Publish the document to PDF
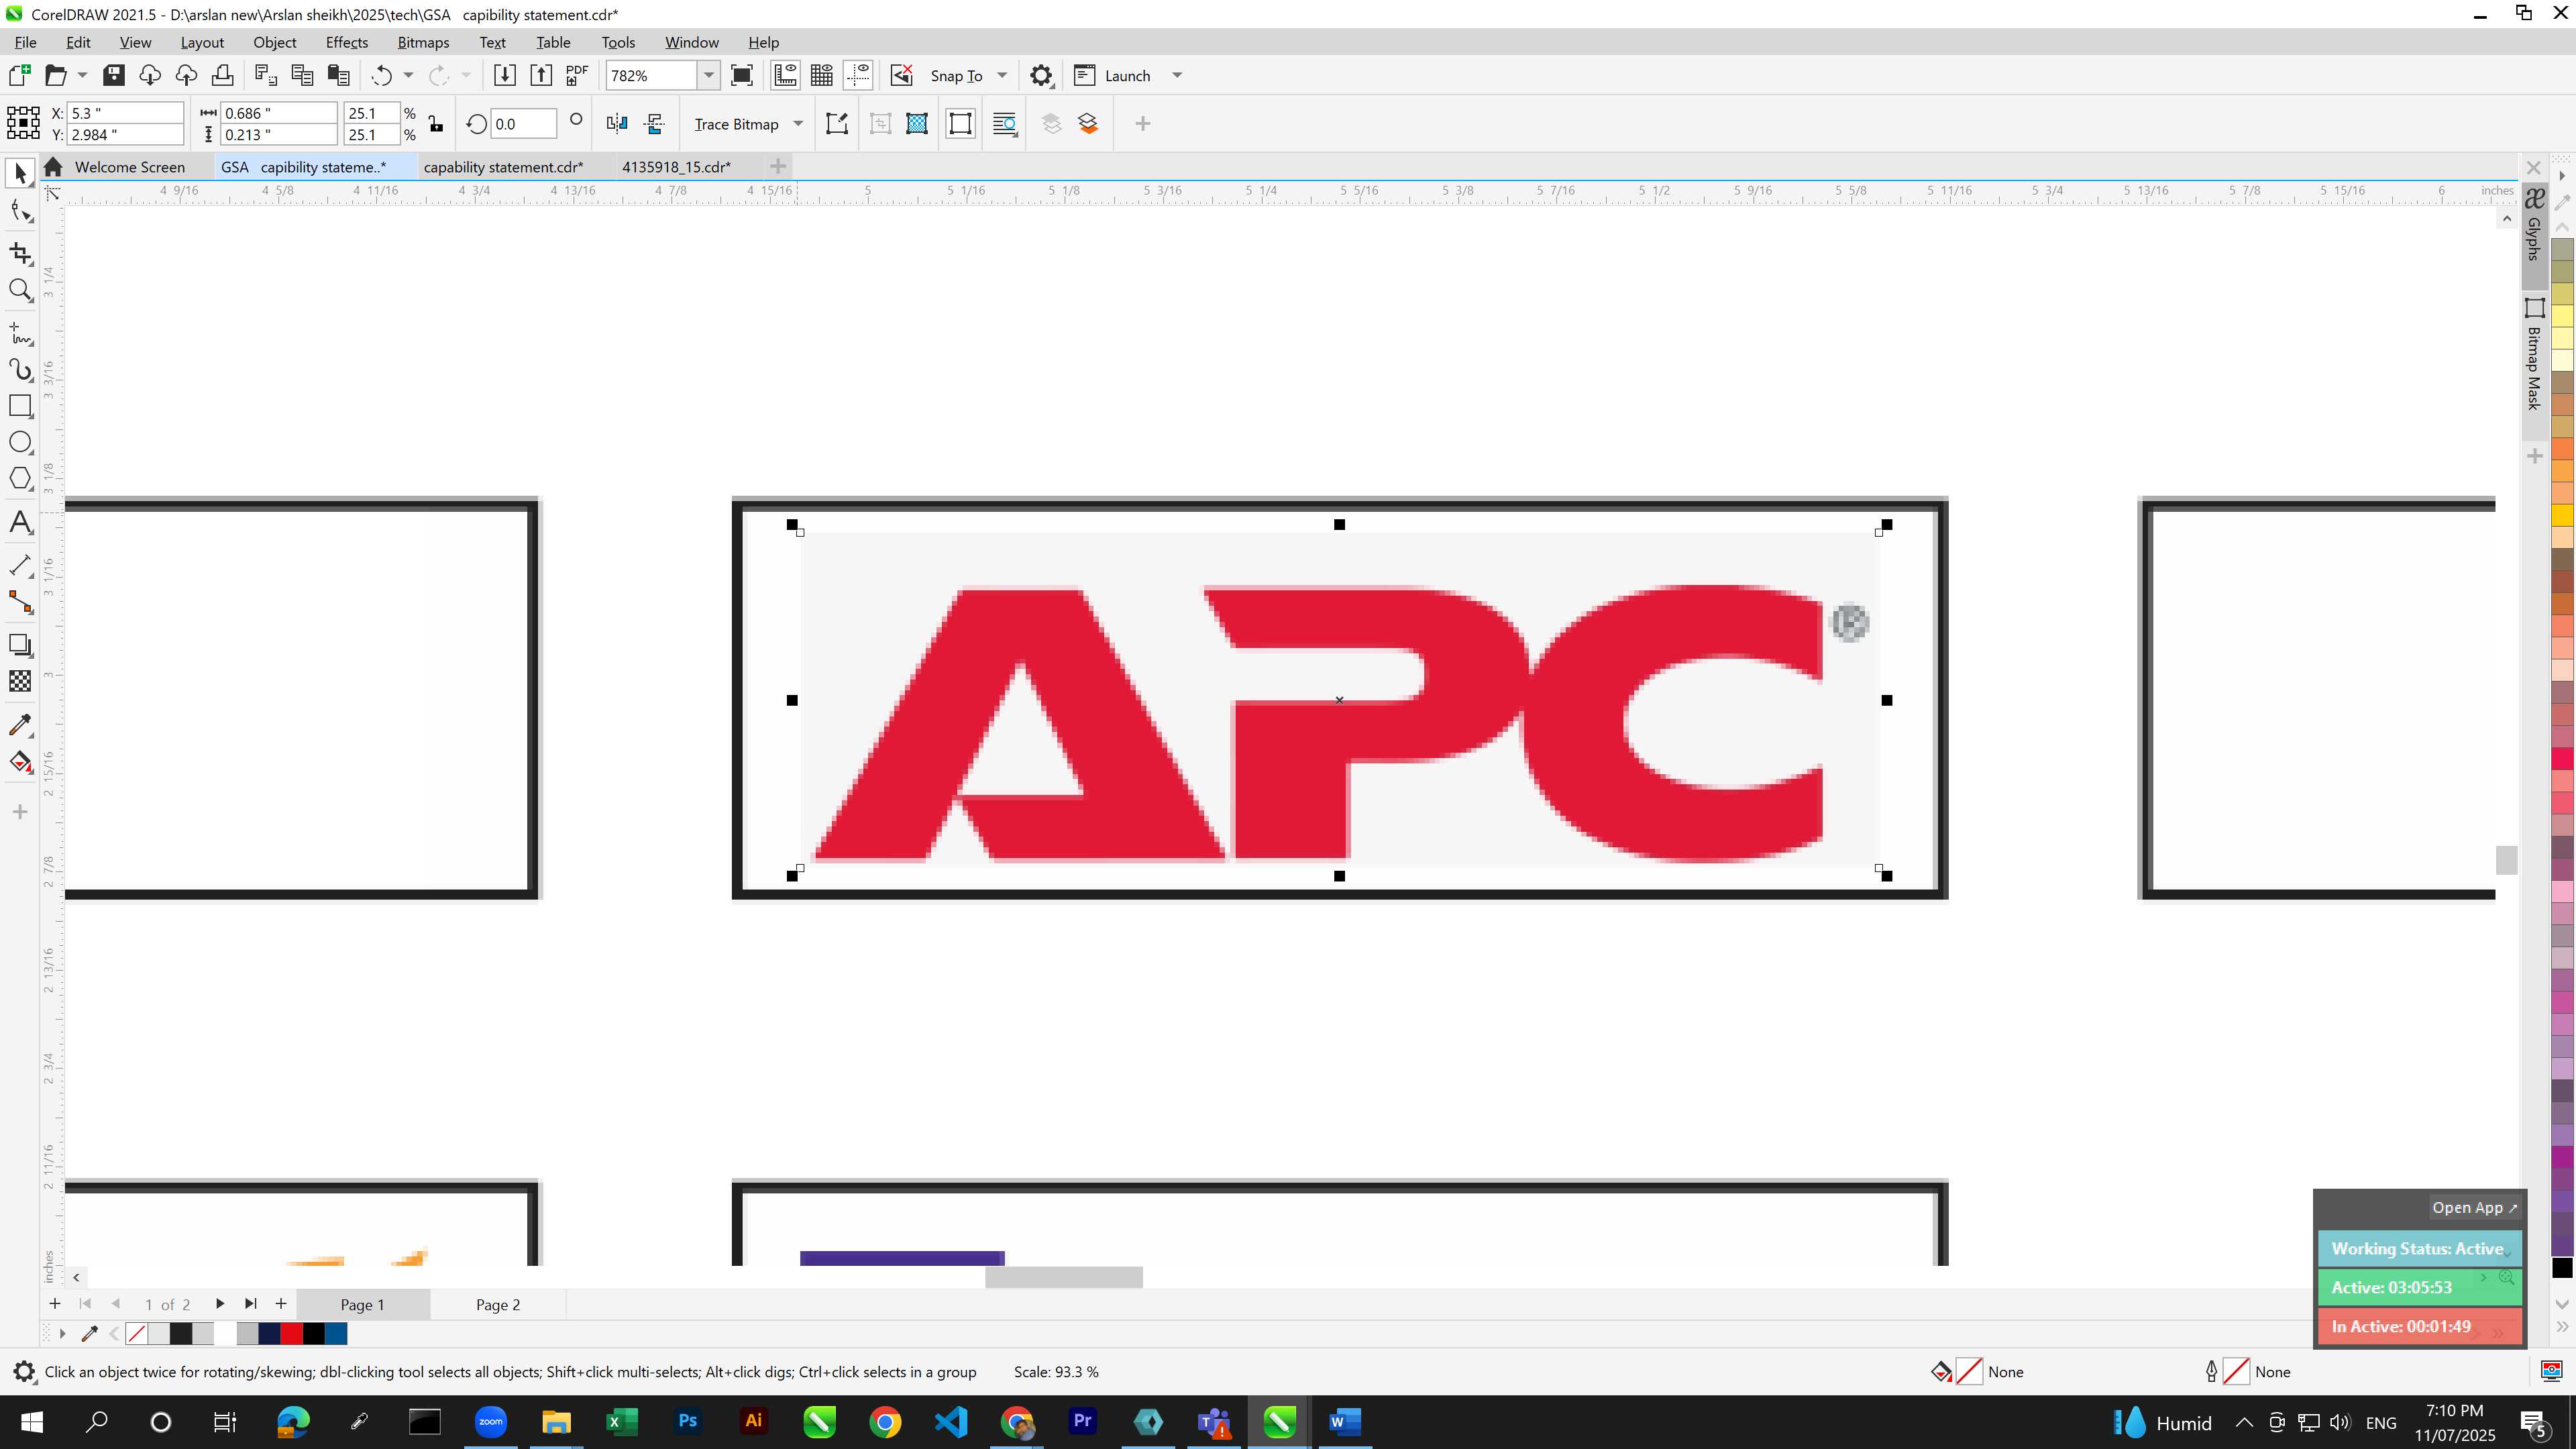This screenshot has width=2576, height=1449. click(577, 76)
